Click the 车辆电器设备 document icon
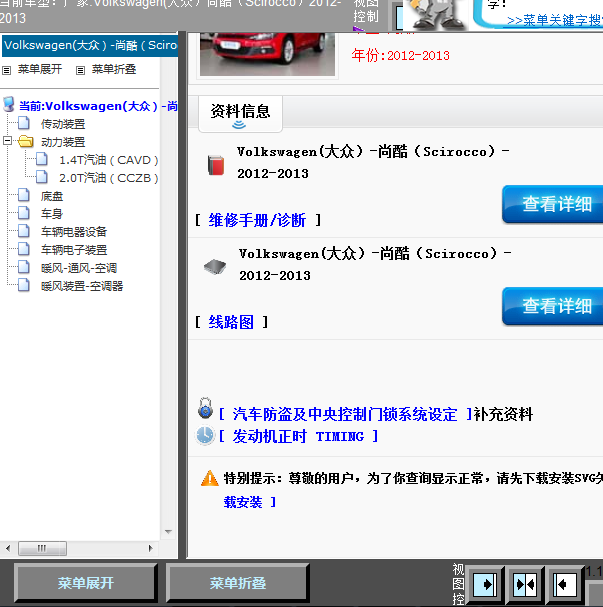Screen dimensions: 603x607 pos(24,231)
